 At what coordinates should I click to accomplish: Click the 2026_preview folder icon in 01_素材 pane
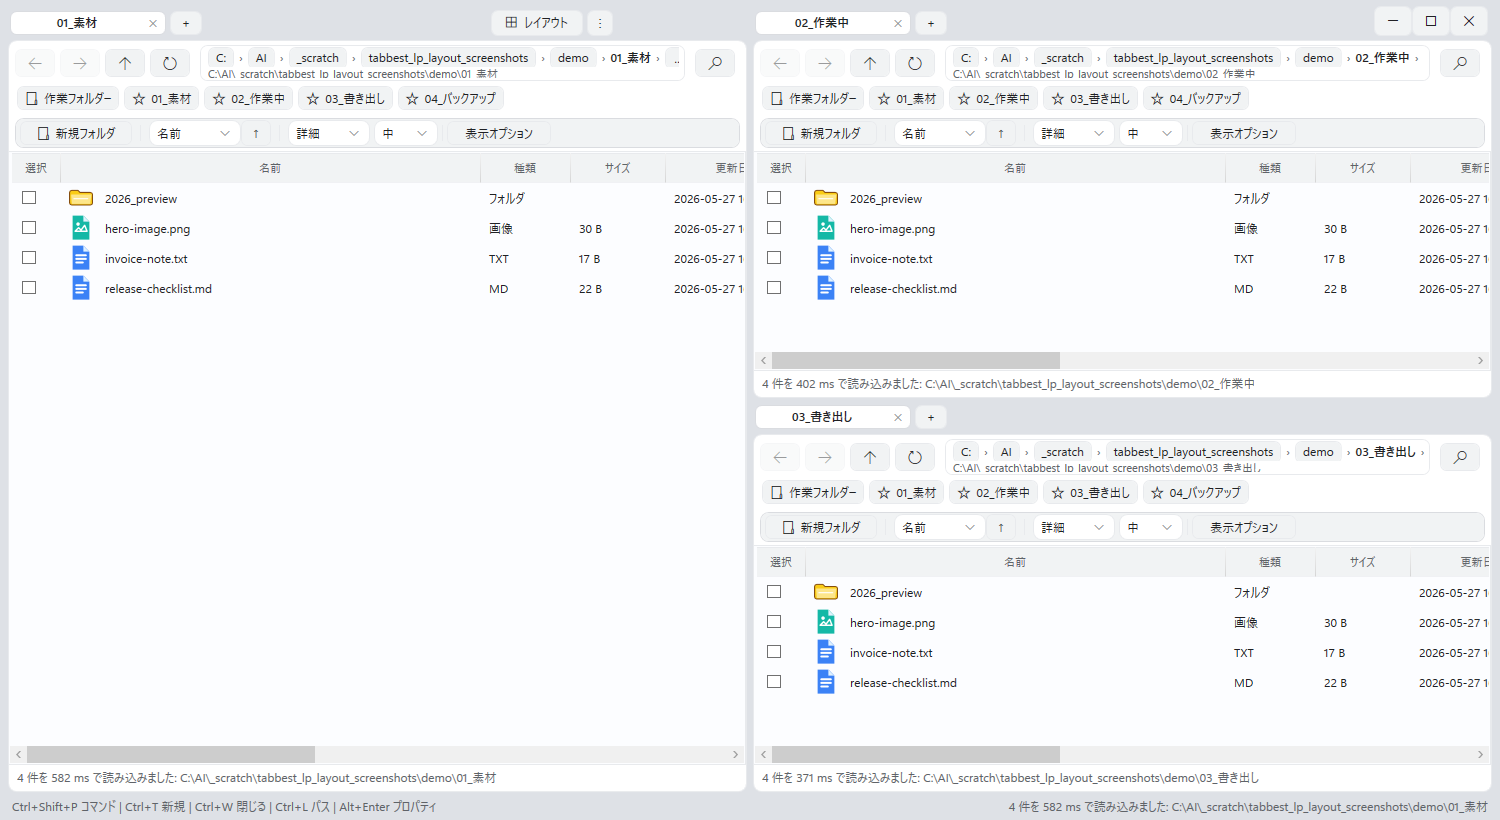coord(81,198)
